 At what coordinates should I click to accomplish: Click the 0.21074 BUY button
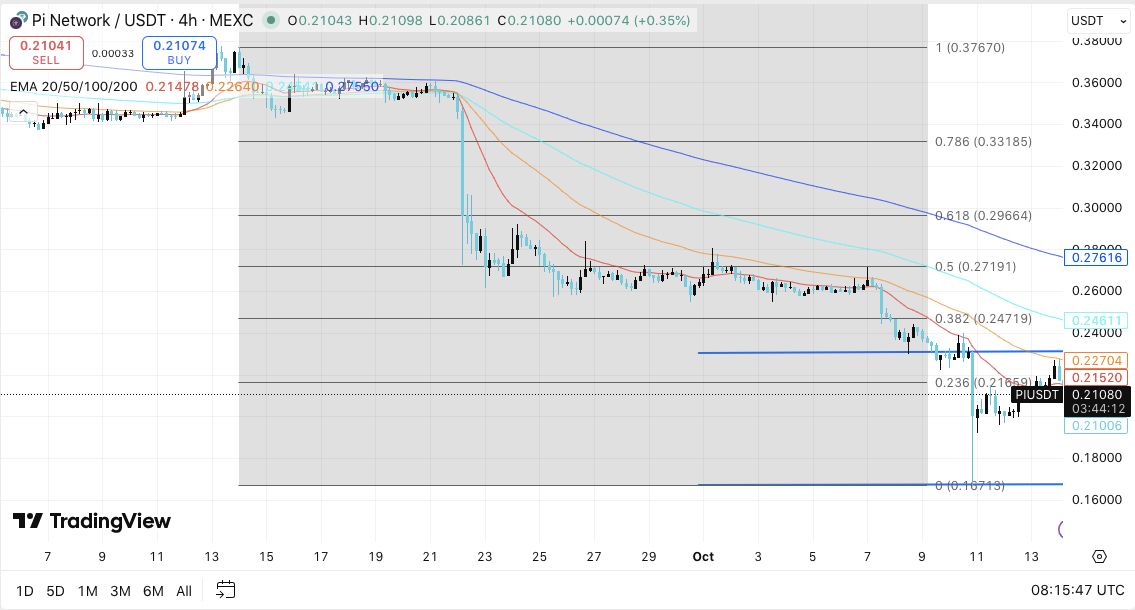180,52
